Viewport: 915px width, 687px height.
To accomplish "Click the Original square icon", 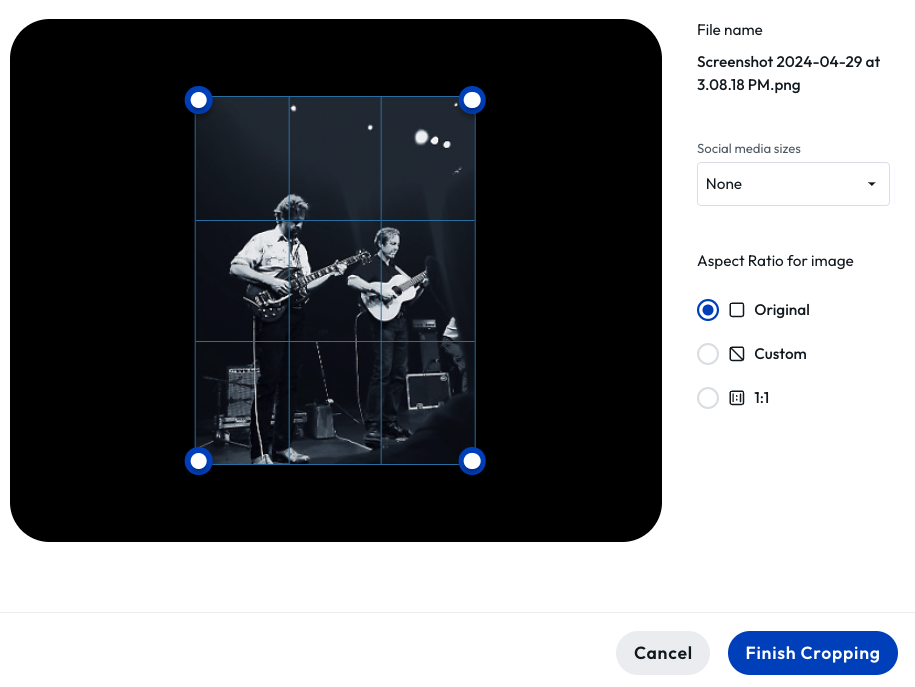I will [x=737, y=310].
